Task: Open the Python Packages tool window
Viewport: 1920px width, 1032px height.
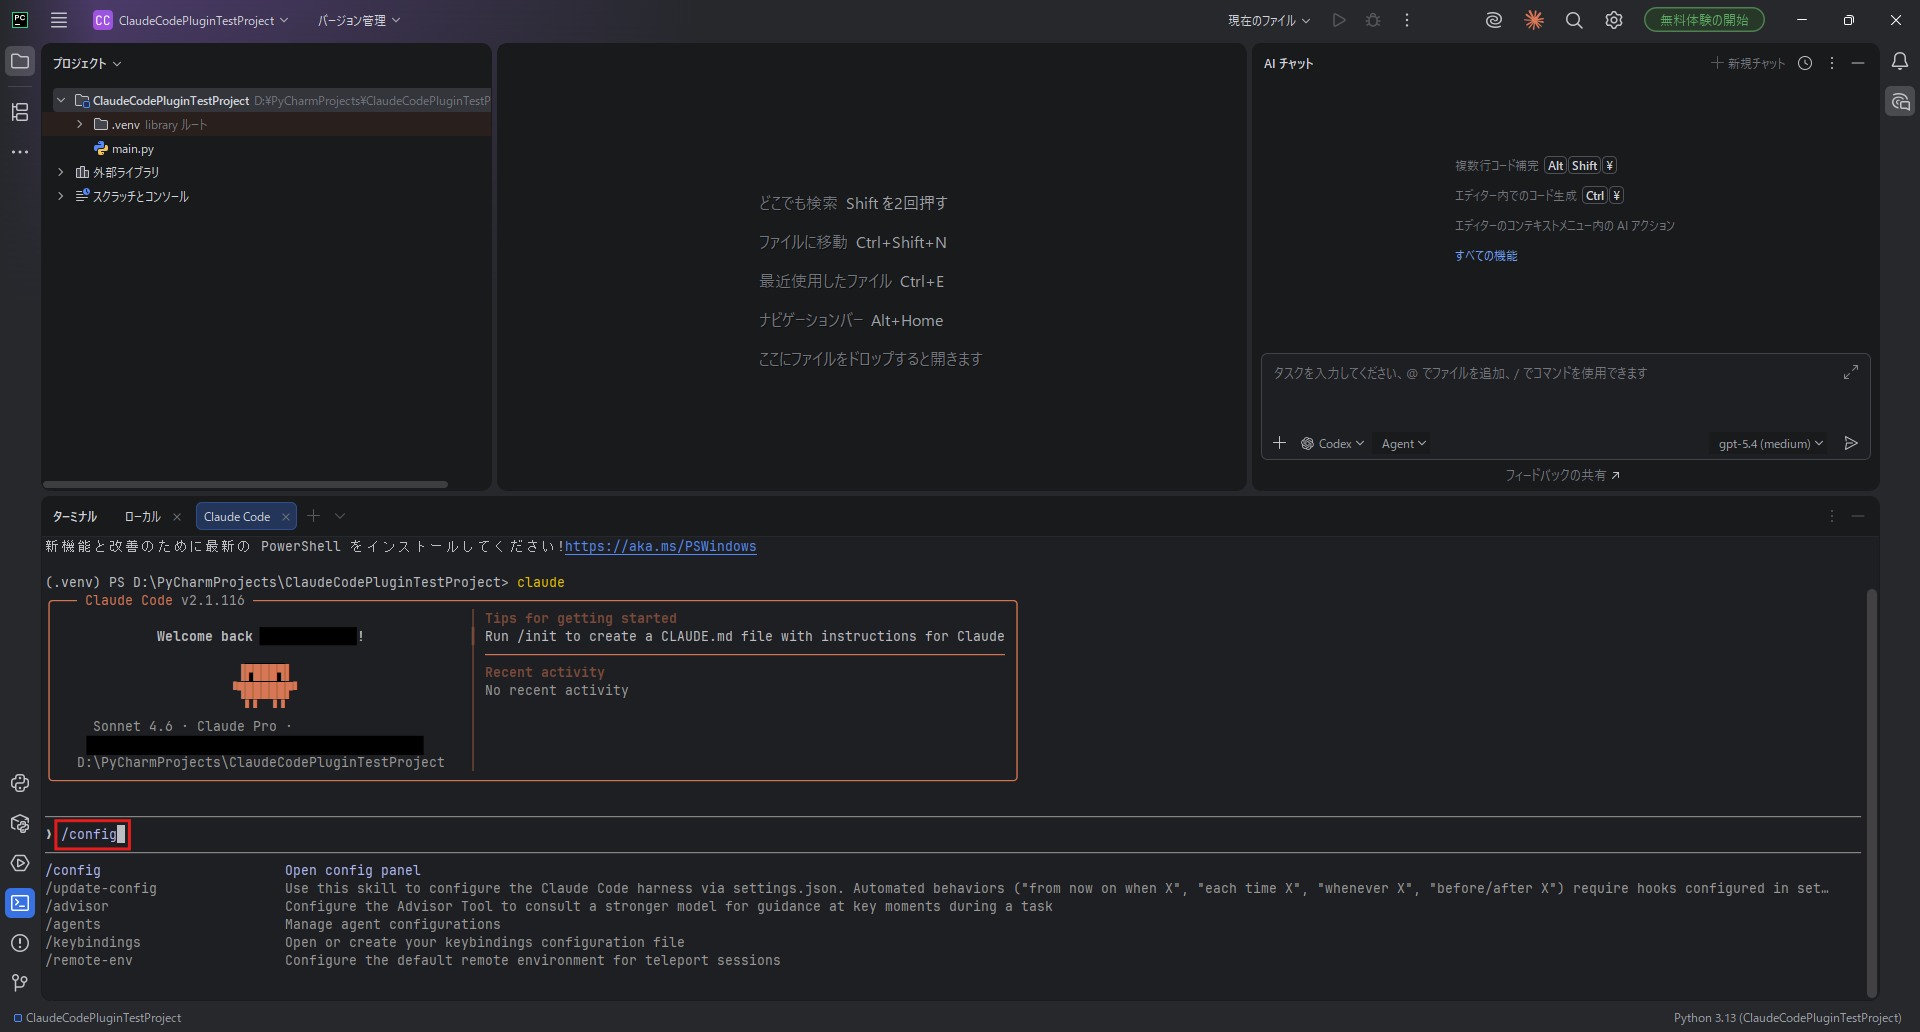Action: (x=20, y=823)
